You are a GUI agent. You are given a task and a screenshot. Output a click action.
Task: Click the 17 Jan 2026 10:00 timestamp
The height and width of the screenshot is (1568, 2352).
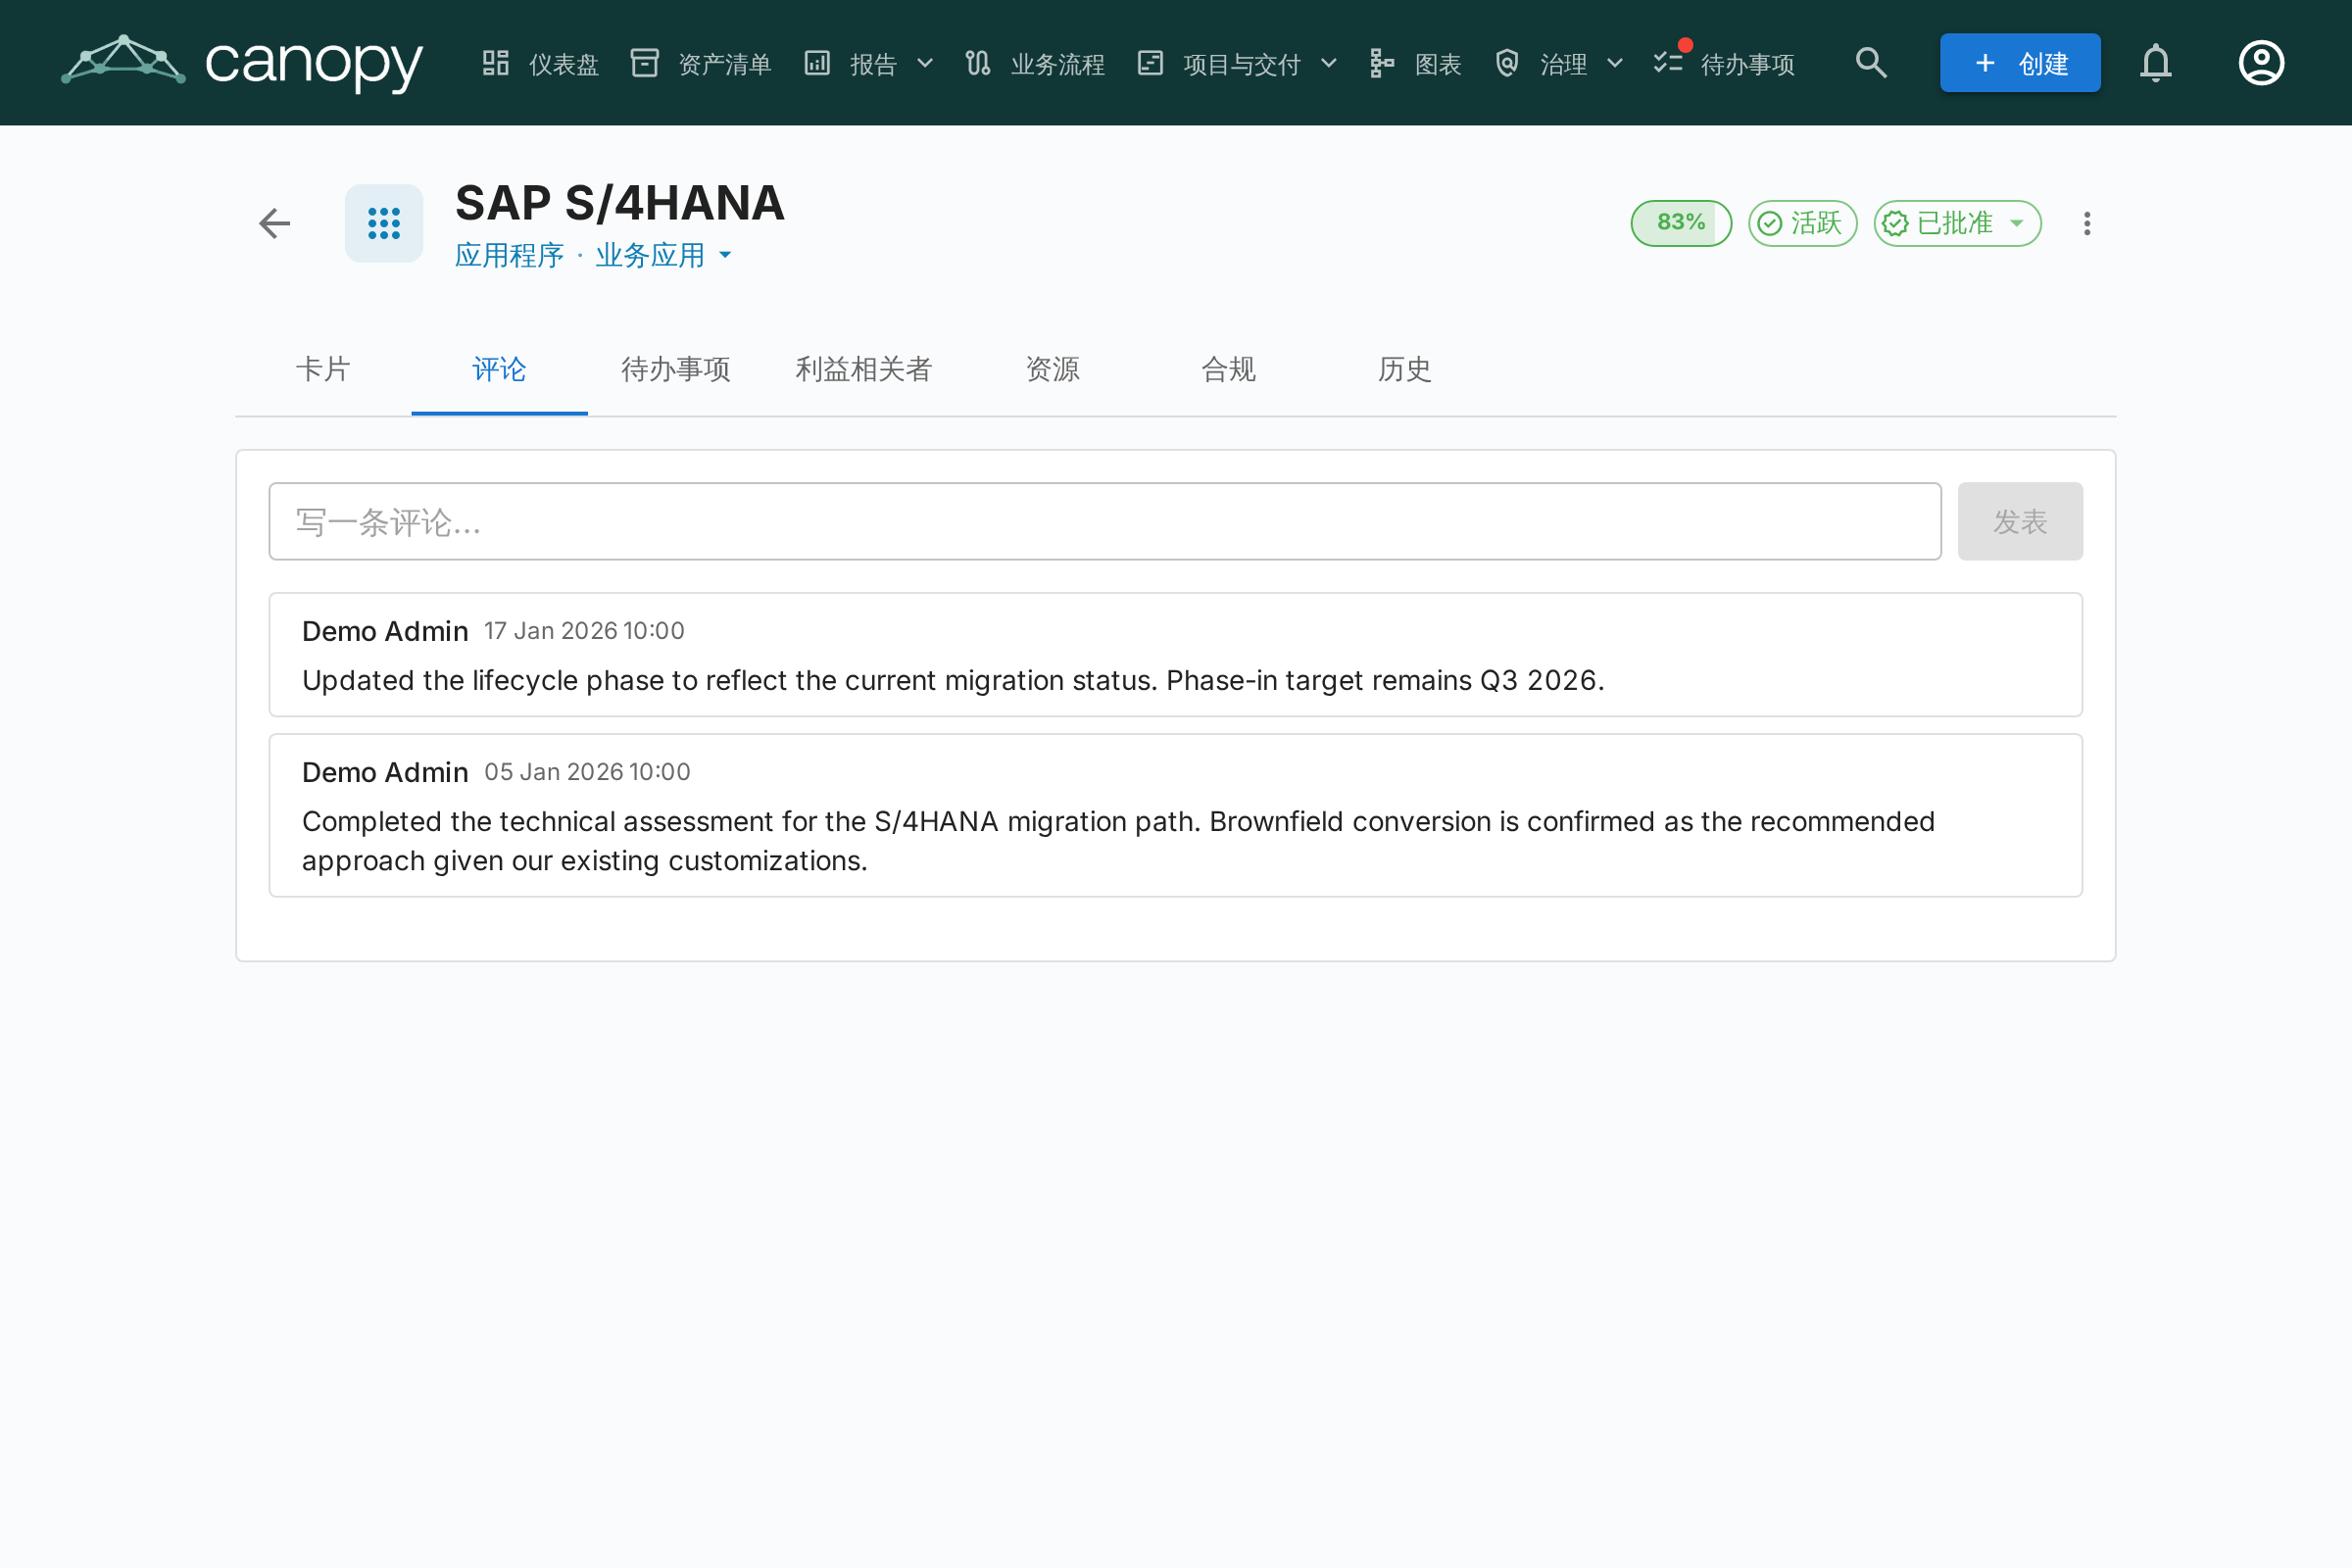[585, 631]
